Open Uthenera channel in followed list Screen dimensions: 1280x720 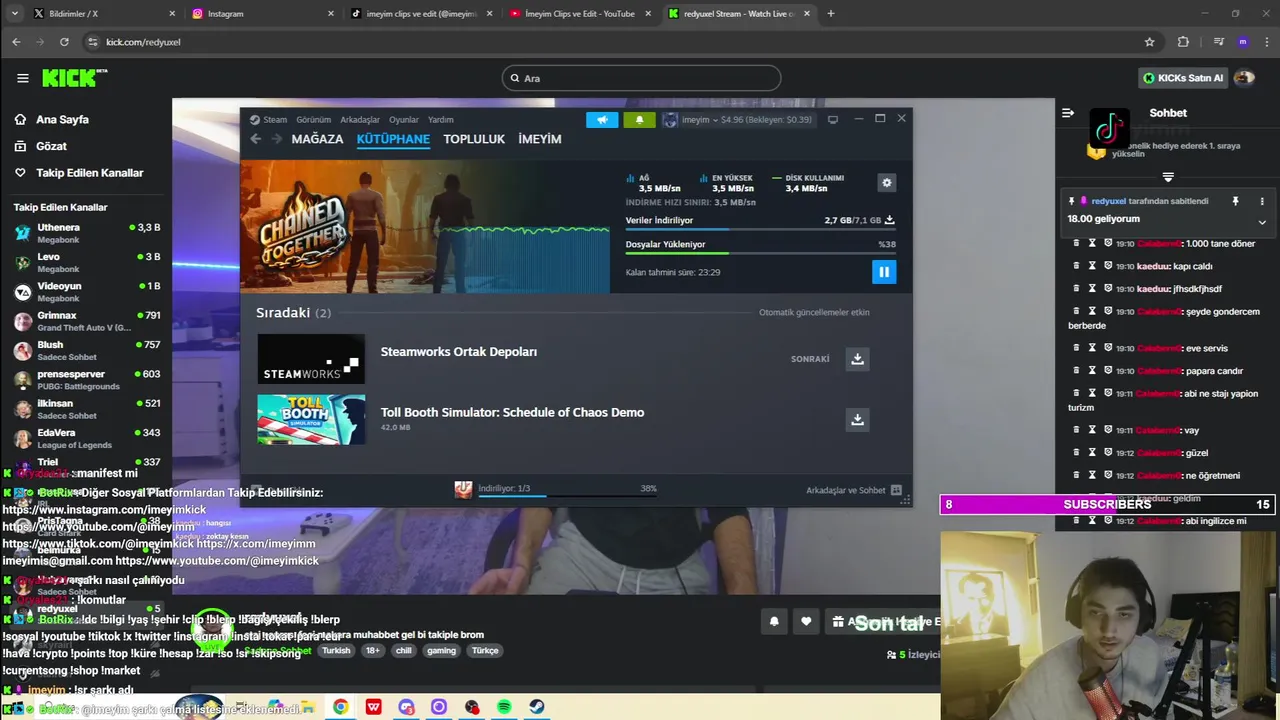(86, 232)
